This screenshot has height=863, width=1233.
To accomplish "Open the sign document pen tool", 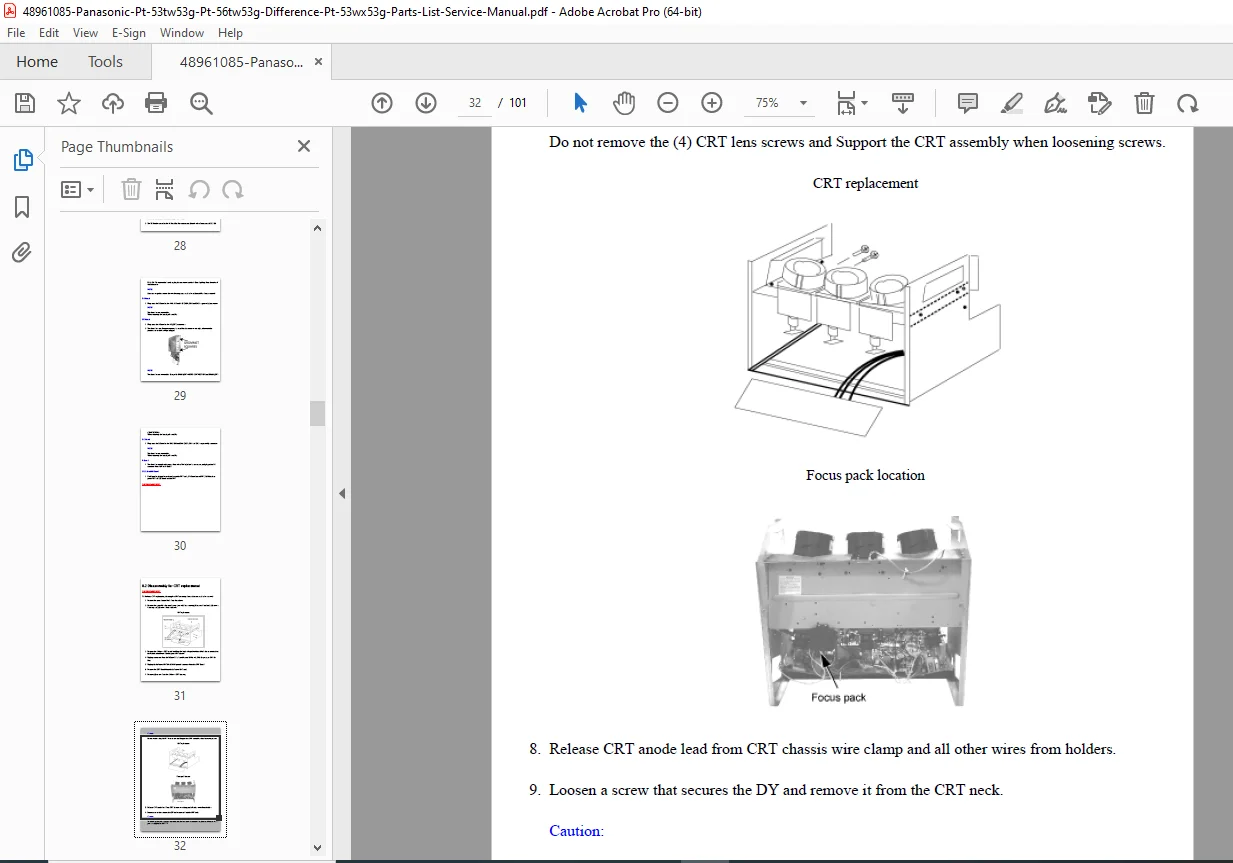I will coord(1055,103).
